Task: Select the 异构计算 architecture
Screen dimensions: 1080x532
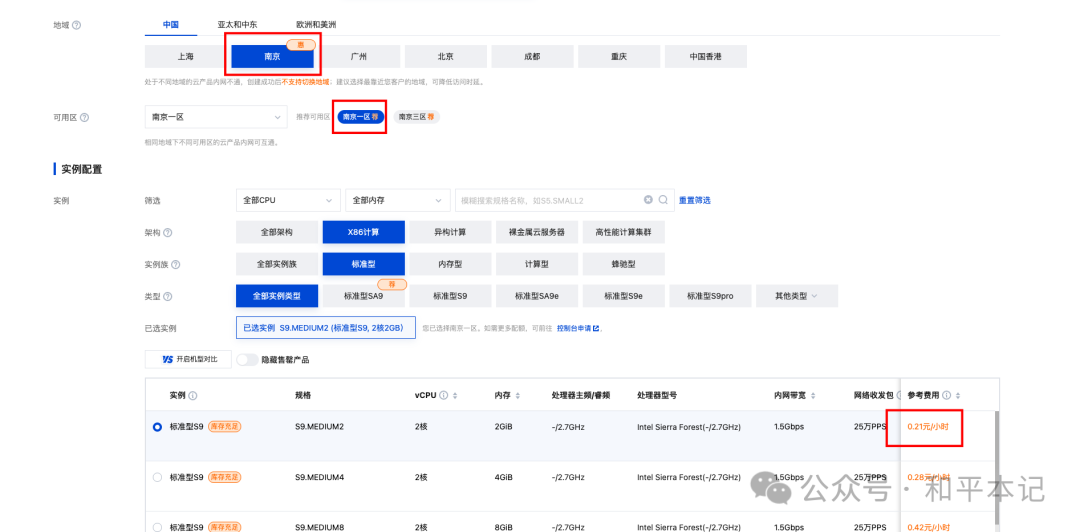Action: (x=450, y=232)
